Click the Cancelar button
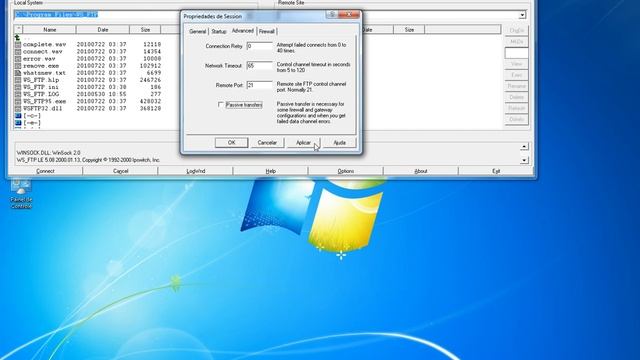Image resolution: width=640 pixels, height=360 pixels. point(267,142)
